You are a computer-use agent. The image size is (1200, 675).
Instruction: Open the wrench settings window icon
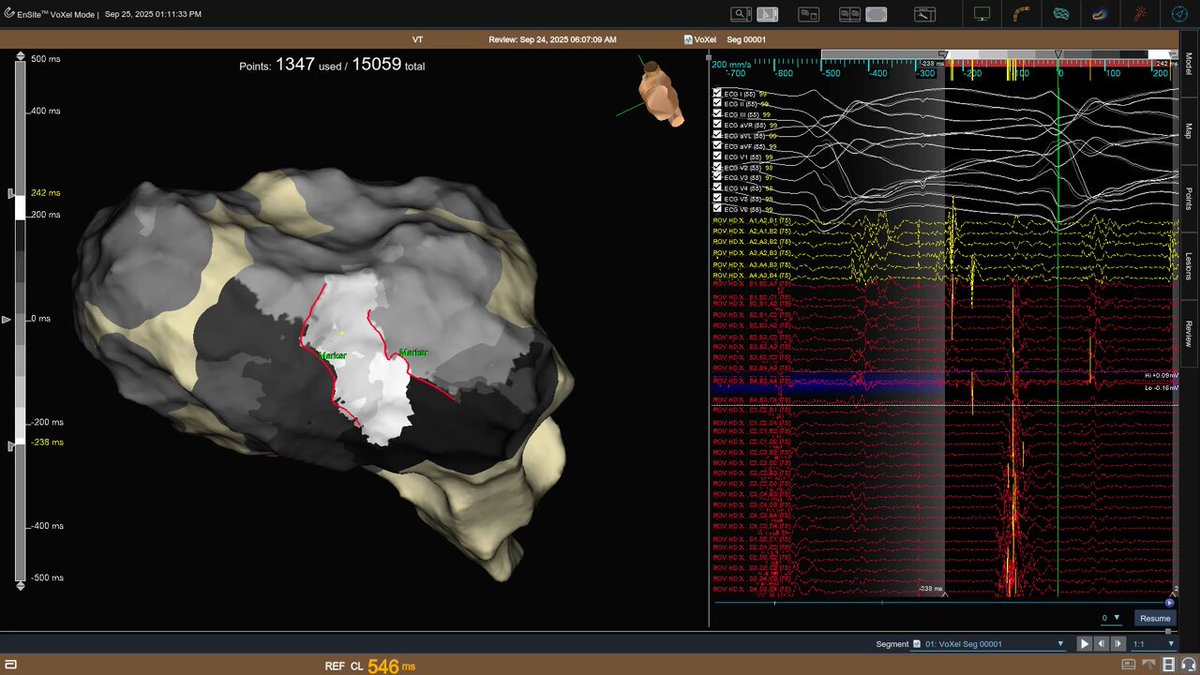pos(925,14)
